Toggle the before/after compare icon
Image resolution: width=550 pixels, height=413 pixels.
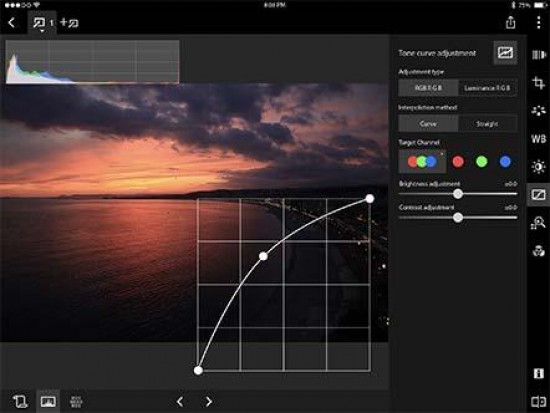(x=538, y=401)
